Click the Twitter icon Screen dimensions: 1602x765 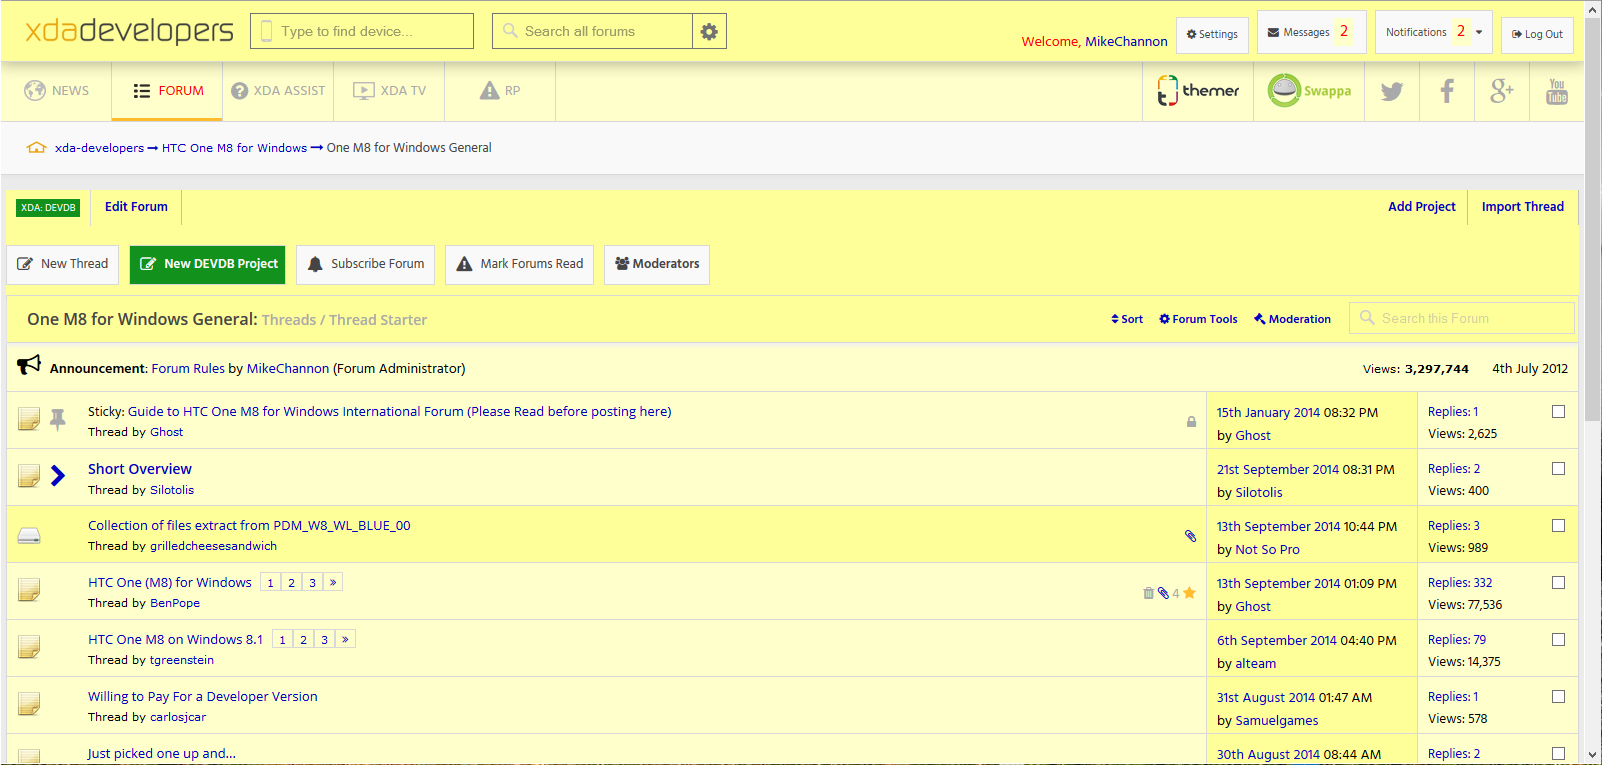pos(1392,91)
